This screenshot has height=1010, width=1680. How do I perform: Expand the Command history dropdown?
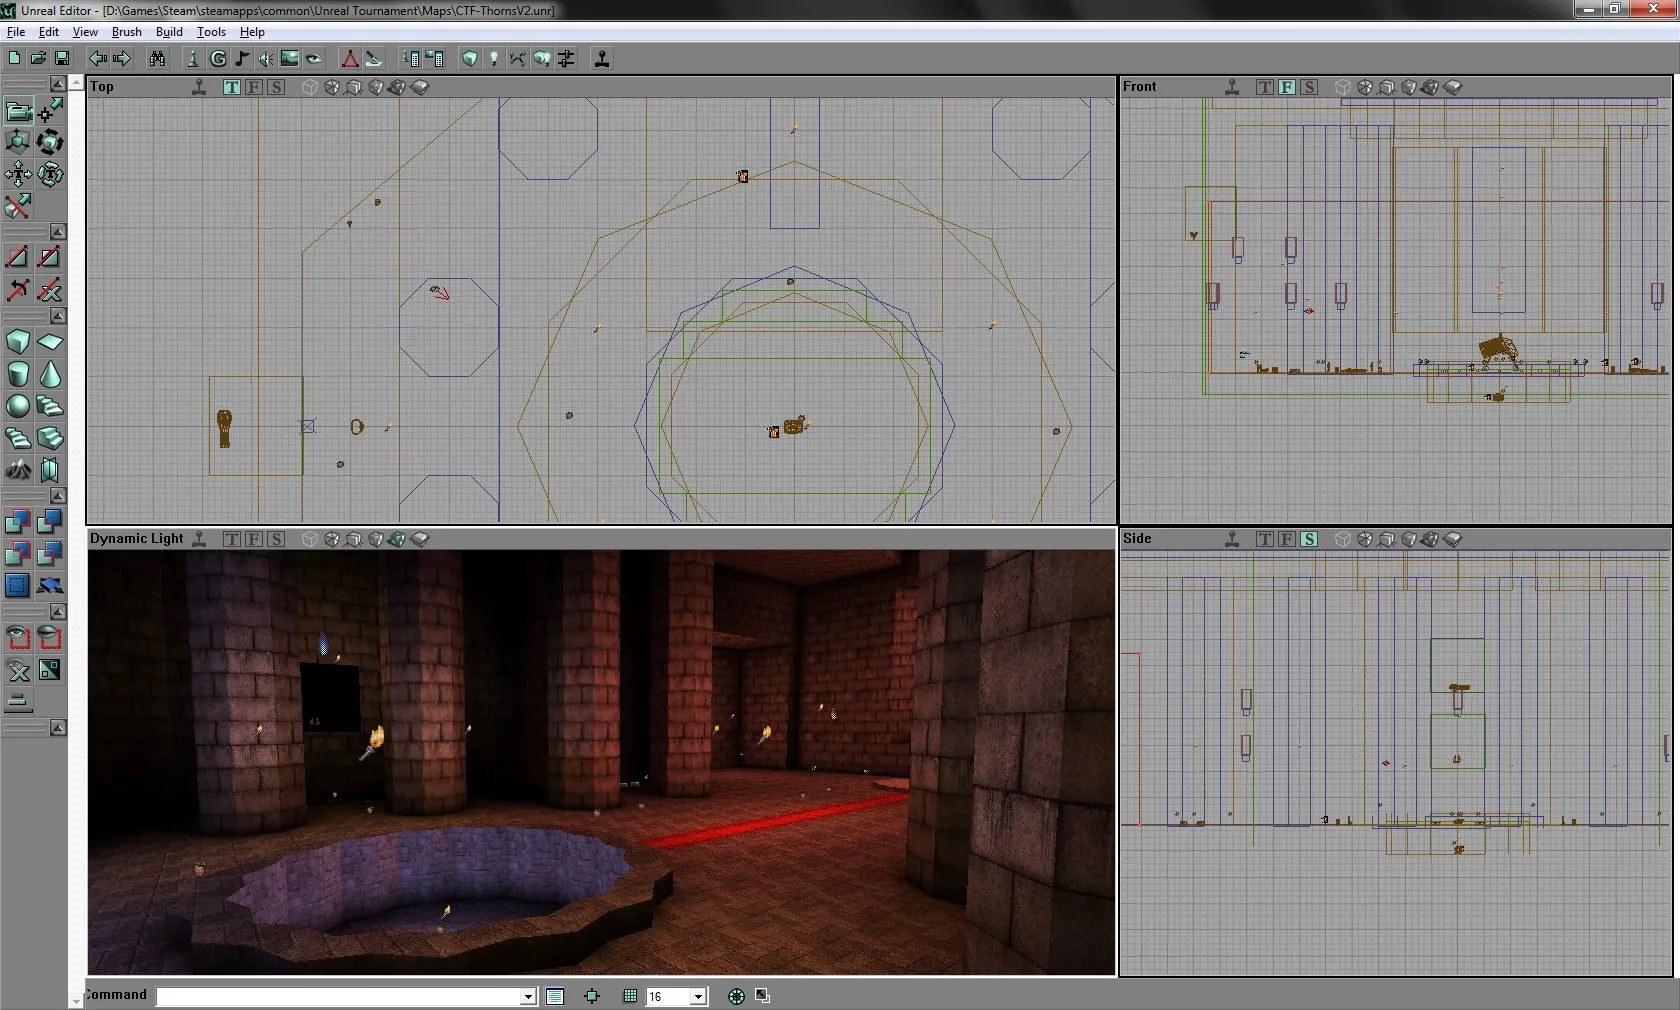click(528, 996)
